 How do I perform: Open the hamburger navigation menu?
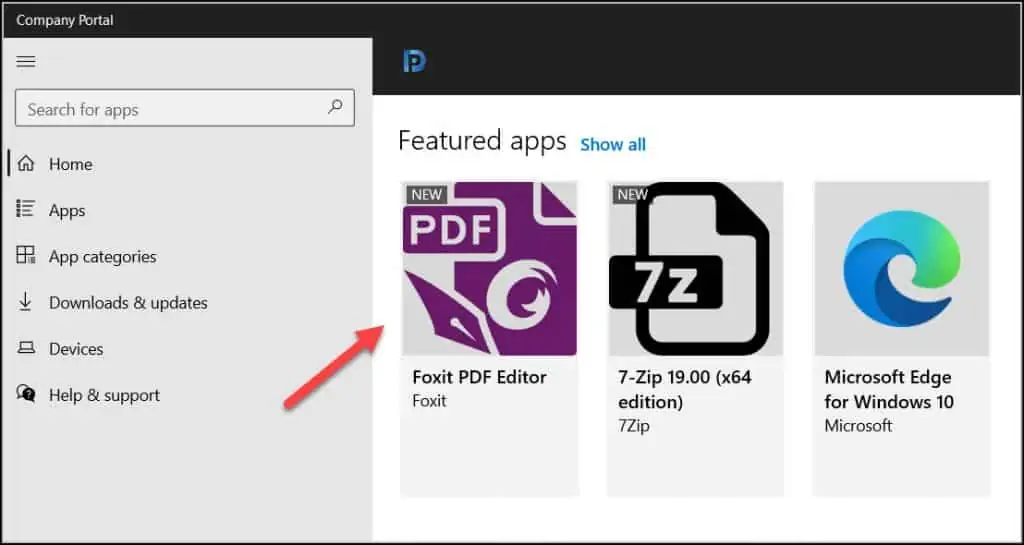click(25, 61)
